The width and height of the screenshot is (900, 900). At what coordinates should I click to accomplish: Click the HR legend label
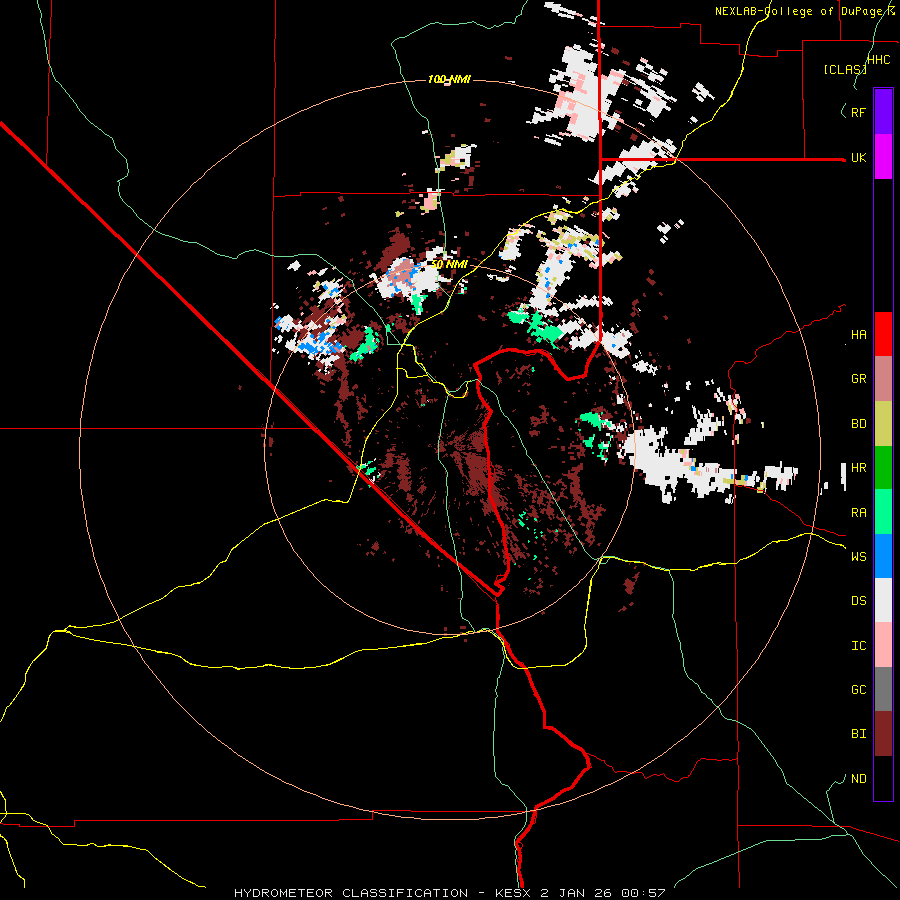click(858, 468)
